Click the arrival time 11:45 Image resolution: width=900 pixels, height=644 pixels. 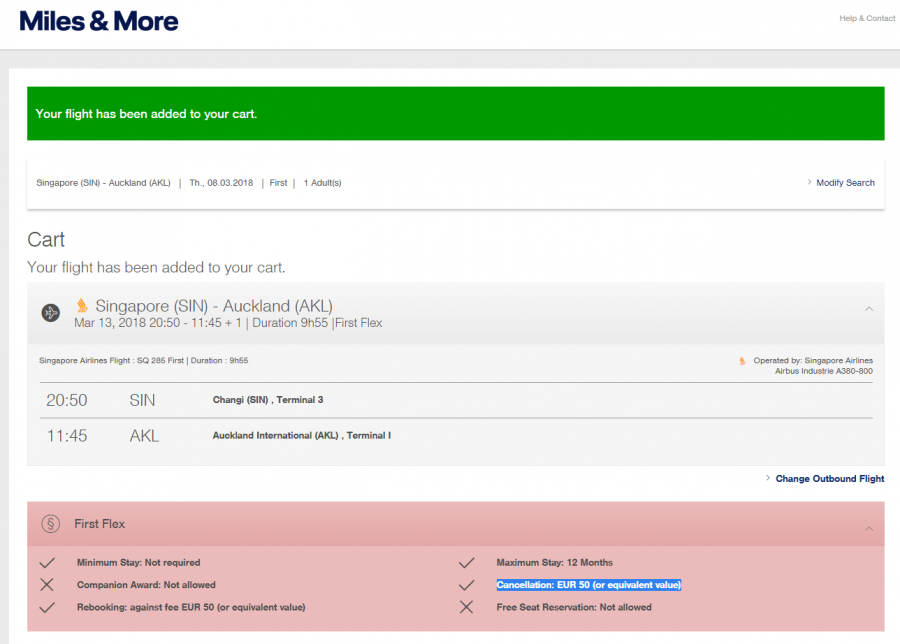pyautogui.click(x=67, y=436)
